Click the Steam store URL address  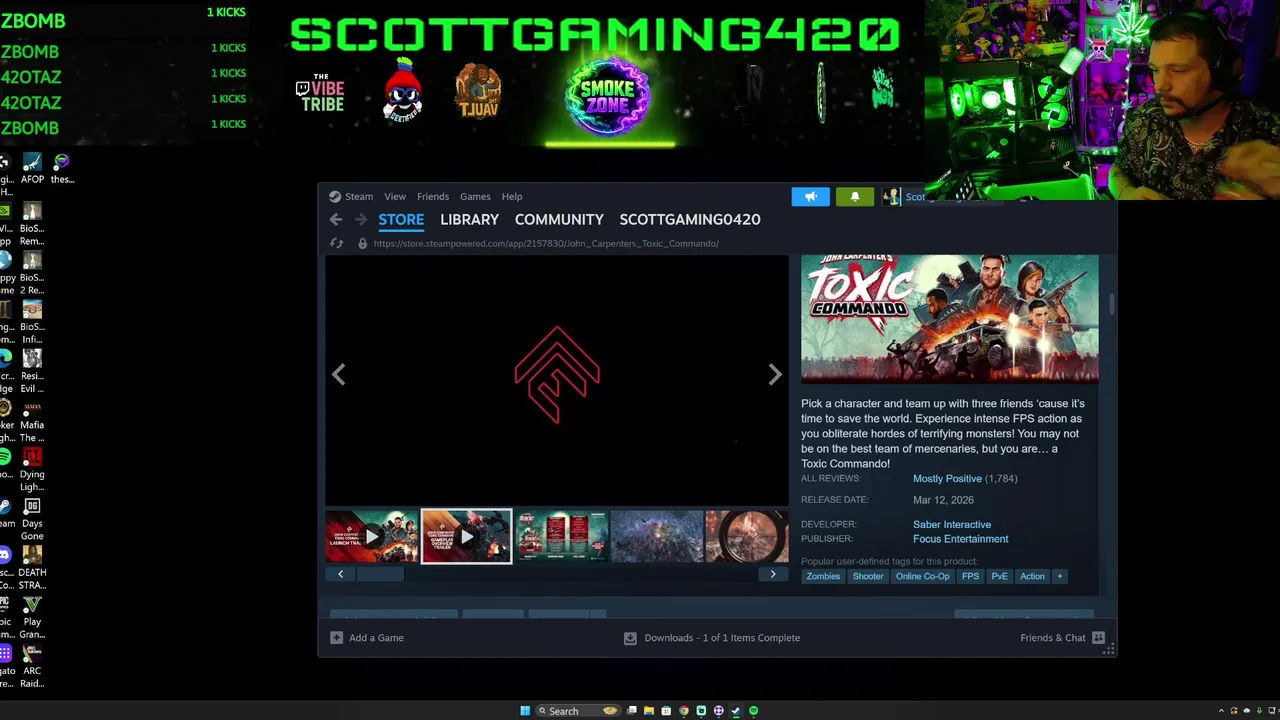pyautogui.click(x=546, y=243)
